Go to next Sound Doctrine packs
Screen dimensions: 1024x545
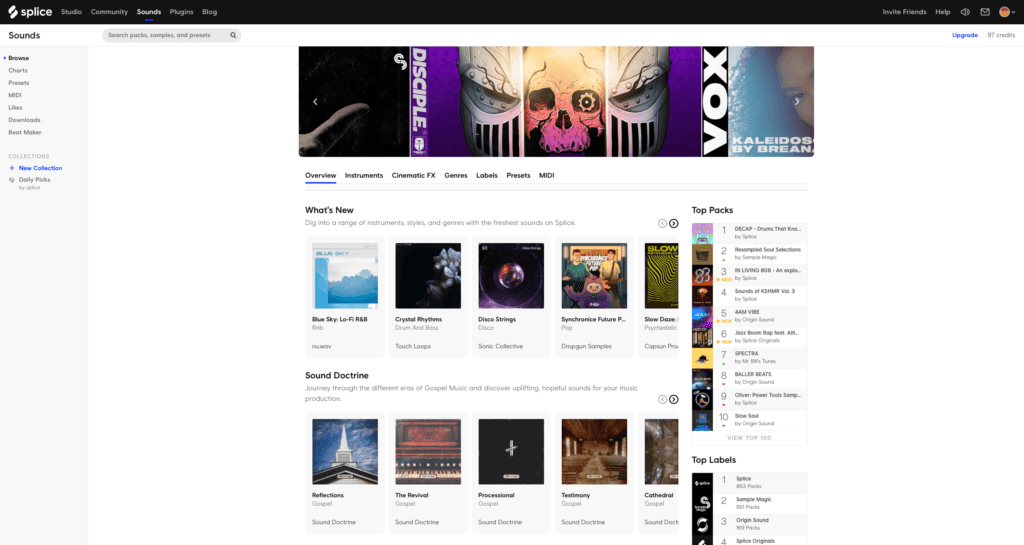coord(673,399)
